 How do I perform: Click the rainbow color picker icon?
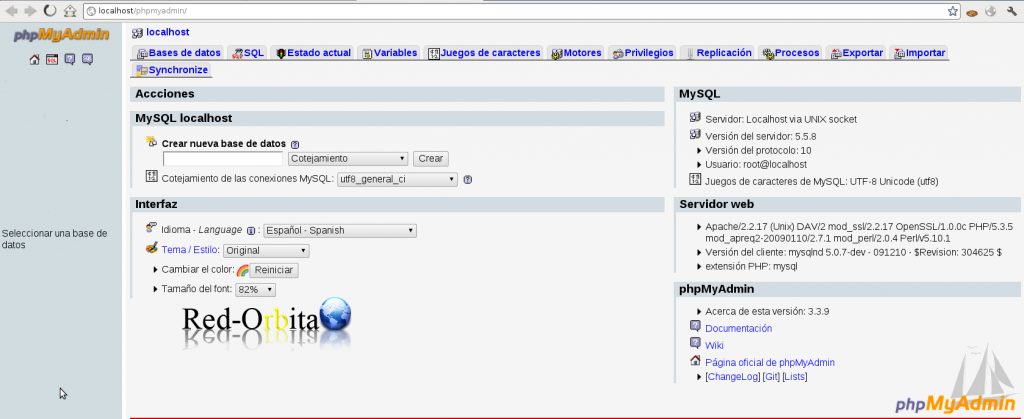tap(242, 270)
